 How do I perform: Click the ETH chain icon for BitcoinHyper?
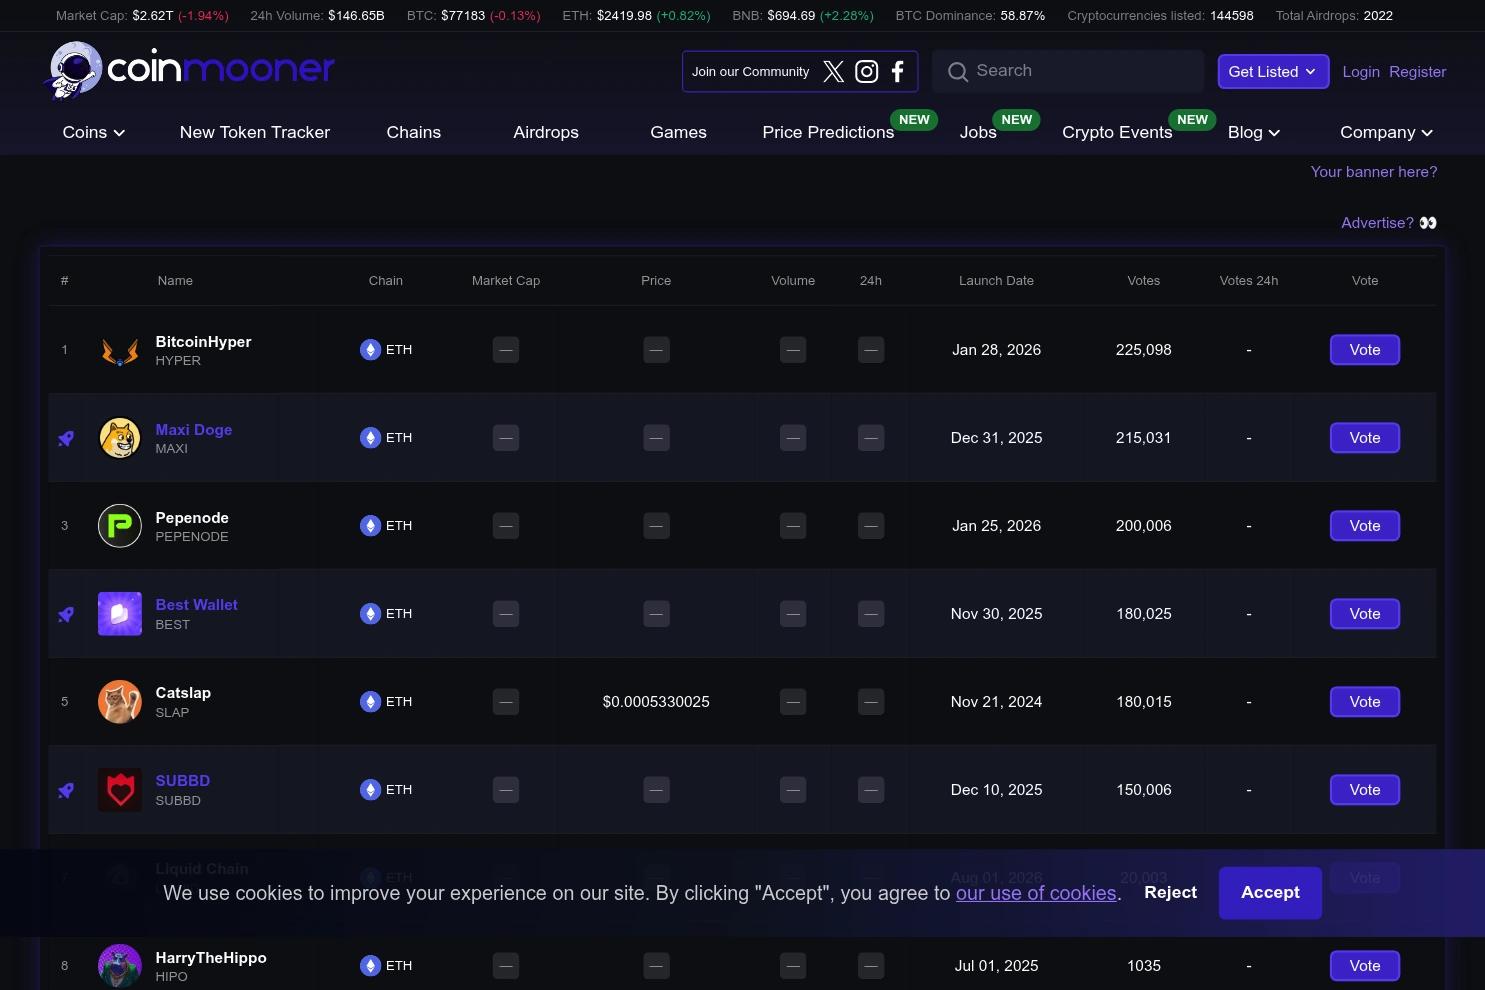pos(370,350)
